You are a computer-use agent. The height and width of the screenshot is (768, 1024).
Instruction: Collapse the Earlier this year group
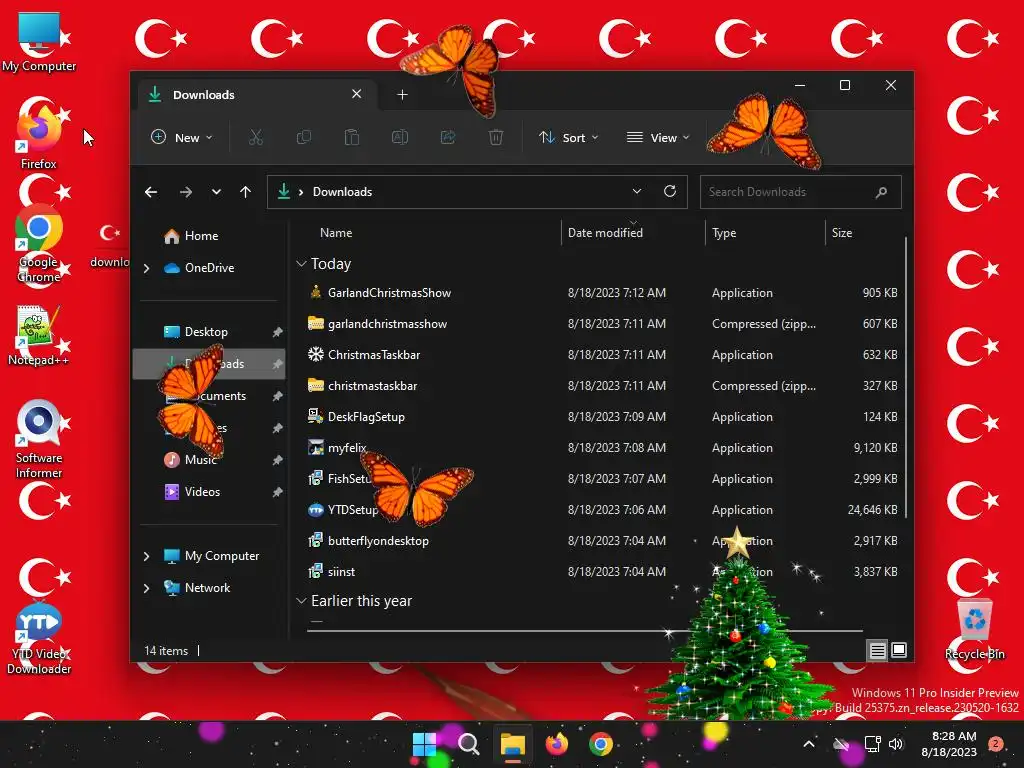[x=301, y=601]
